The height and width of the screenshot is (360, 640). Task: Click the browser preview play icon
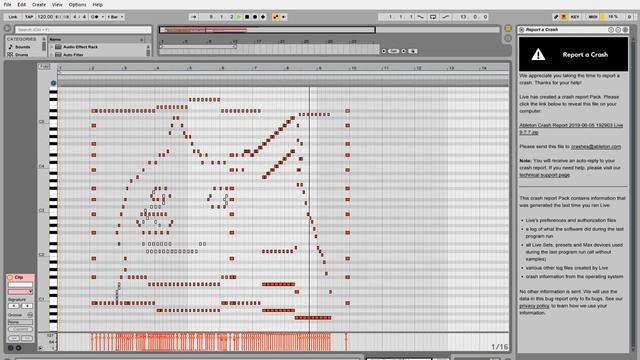7,29
